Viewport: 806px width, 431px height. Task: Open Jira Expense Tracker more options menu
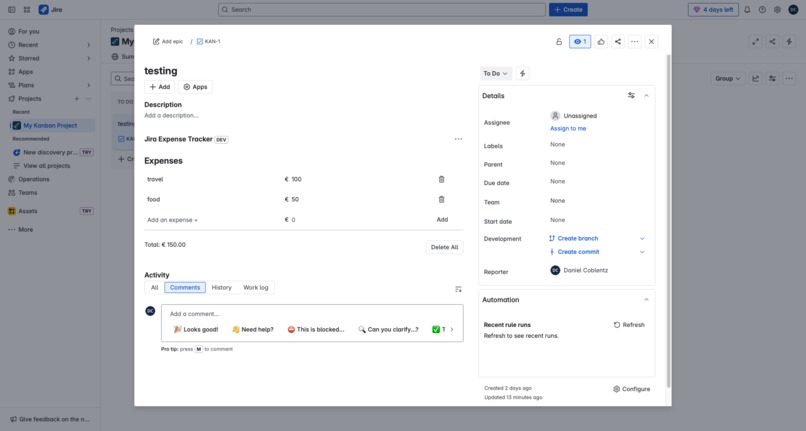pyautogui.click(x=458, y=139)
